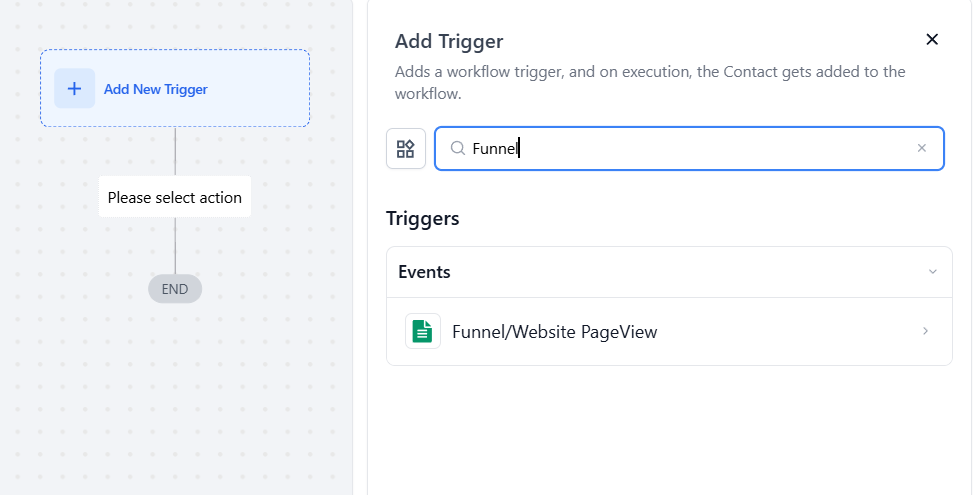Click the trigger description text about the Contact
Viewport: 973px width, 495px height.
(650, 82)
